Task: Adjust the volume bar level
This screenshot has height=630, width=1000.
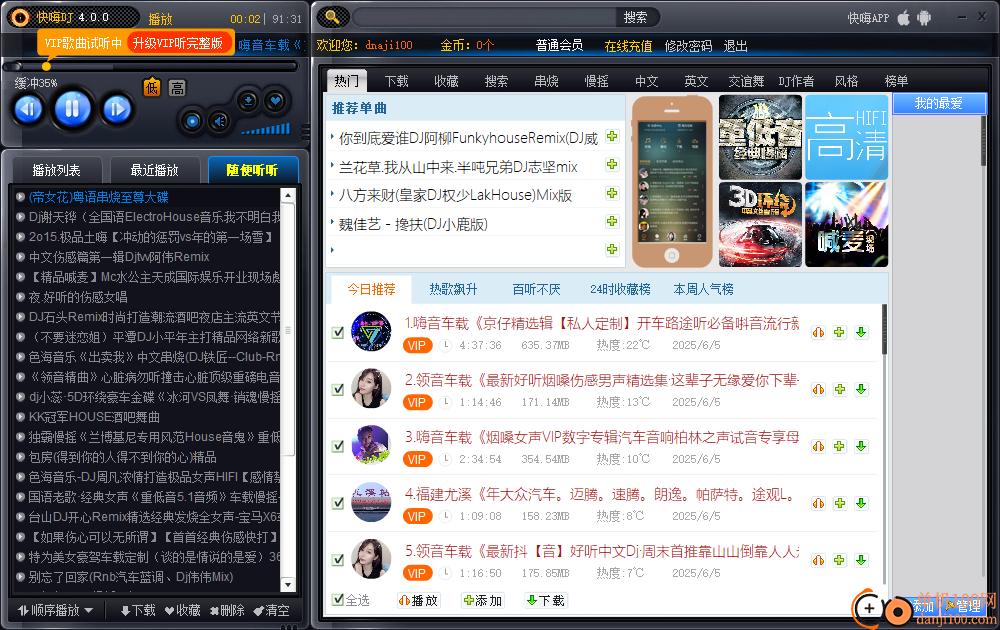Action: (266, 129)
